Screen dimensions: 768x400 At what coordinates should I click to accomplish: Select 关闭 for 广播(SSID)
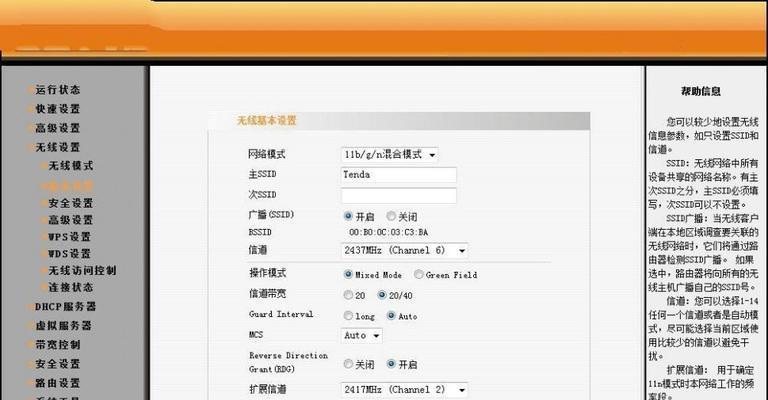pos(391,216)
